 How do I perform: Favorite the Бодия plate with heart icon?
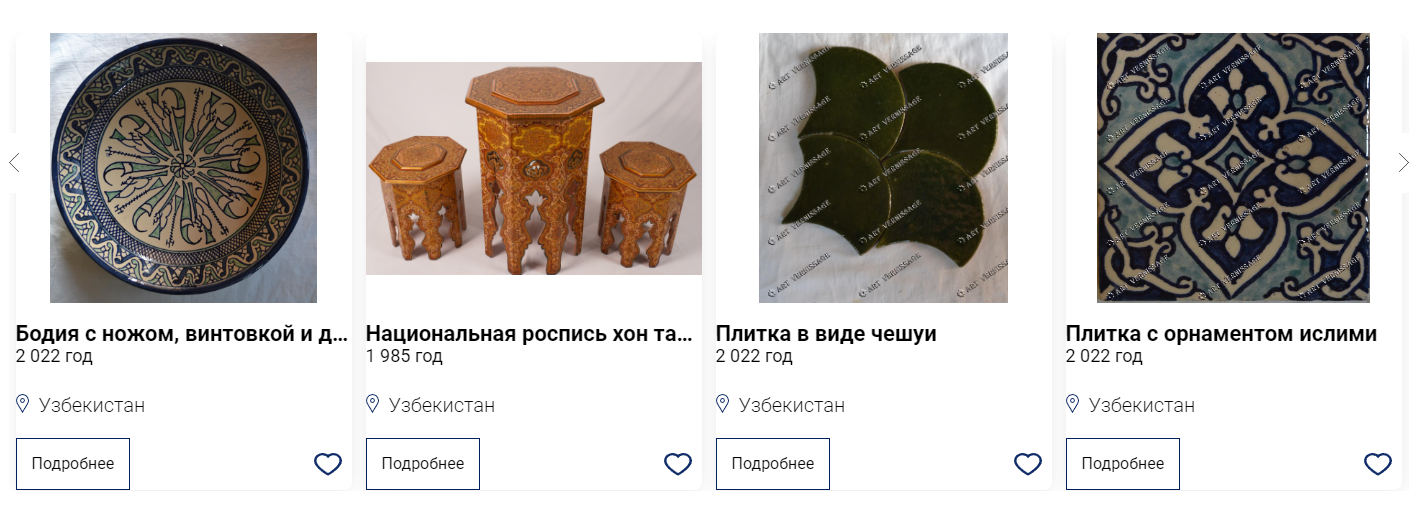coord(328,464)
